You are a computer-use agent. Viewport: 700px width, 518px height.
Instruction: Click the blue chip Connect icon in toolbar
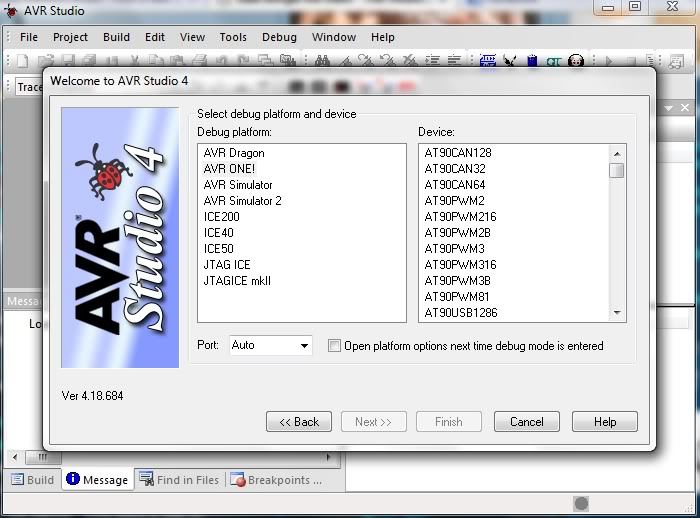click(488, 62)
